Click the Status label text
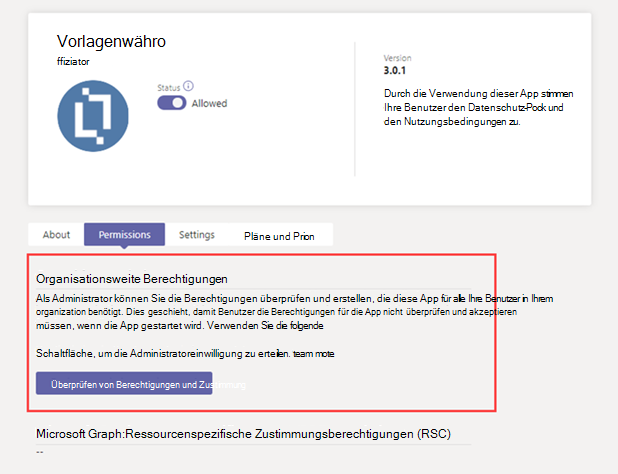Screen dimensions: 618x474 point(169,87)
